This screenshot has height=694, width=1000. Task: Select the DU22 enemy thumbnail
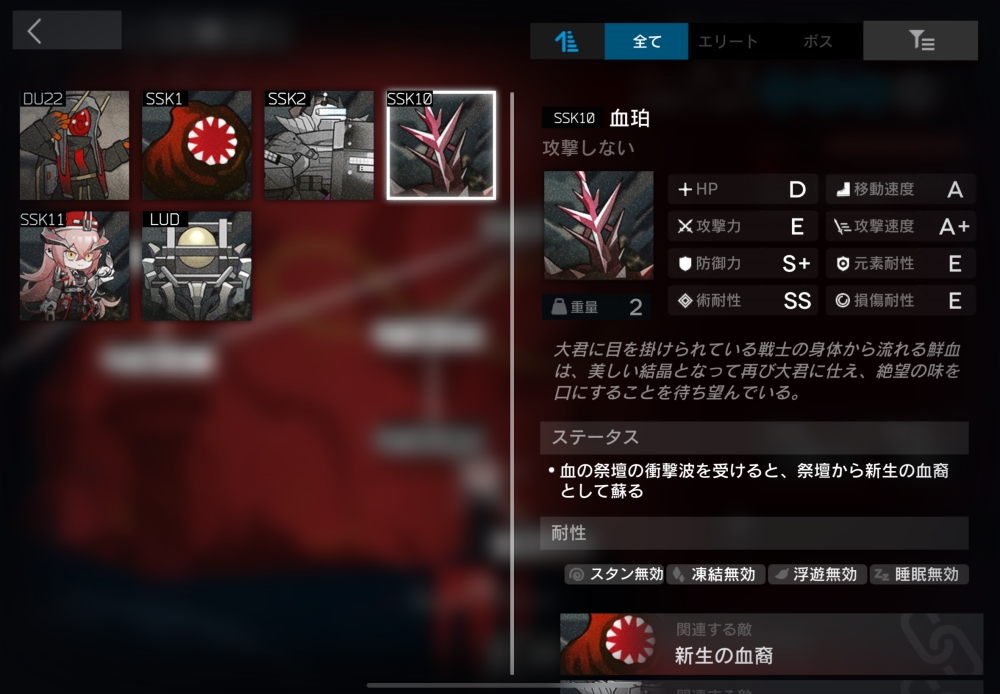(74, 145)
